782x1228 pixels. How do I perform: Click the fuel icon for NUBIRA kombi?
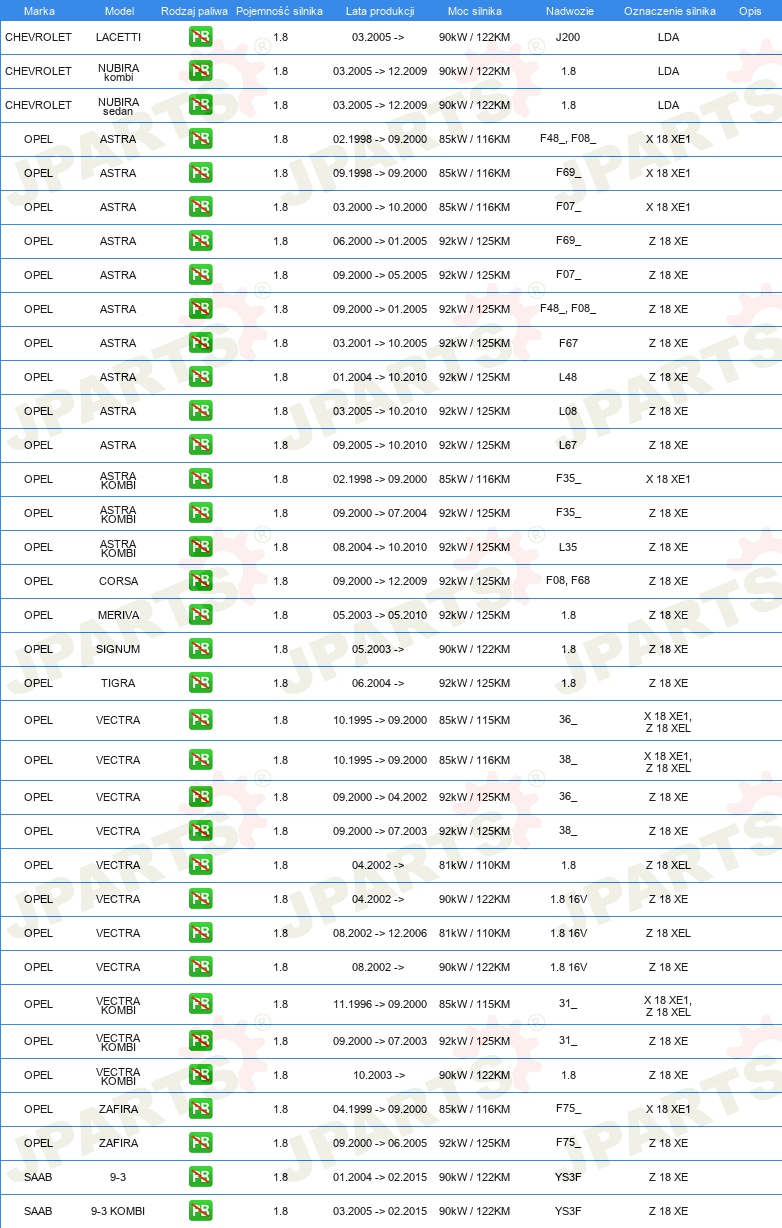coord(200,71)
